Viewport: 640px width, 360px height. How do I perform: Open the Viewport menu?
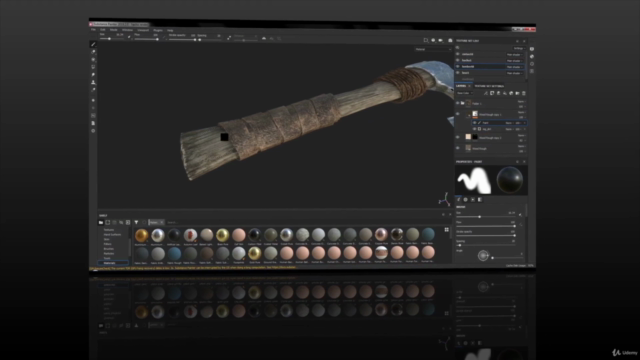point(143,30)
